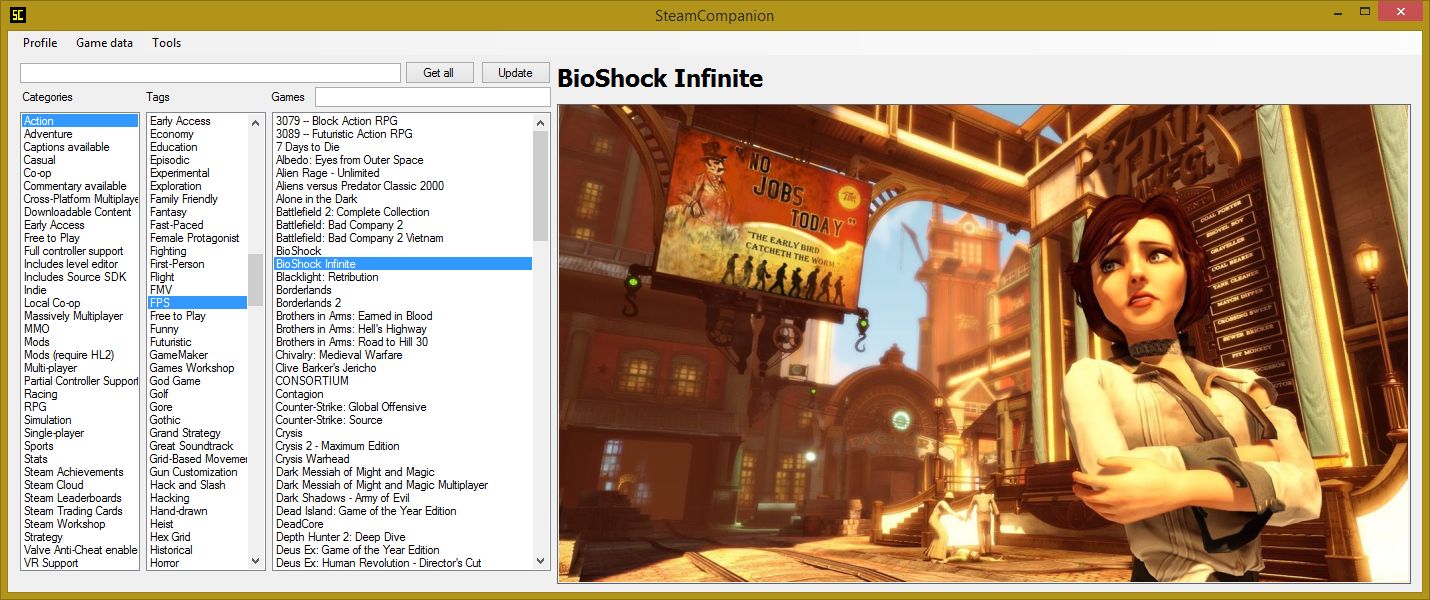The image size is (1430, 600).
Task: Select DeadCore game
Action: pos(403,524)
